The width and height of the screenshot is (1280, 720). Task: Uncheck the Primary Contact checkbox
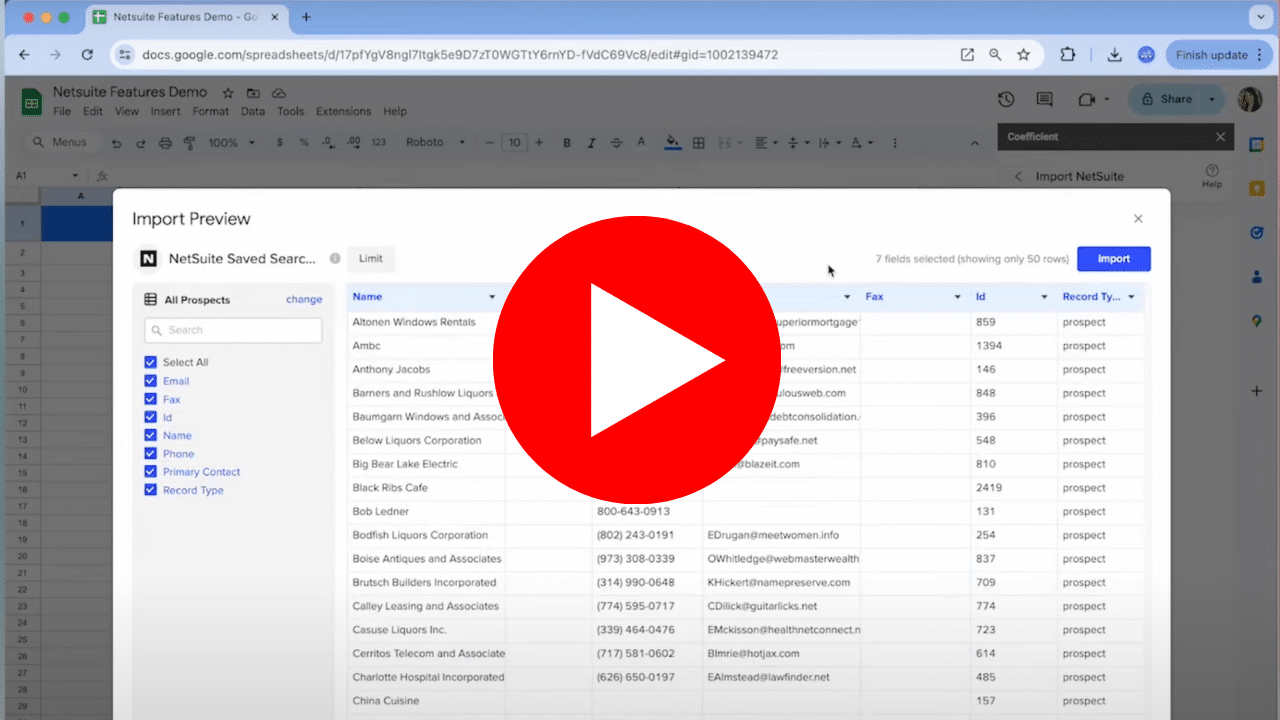point(151,472)
